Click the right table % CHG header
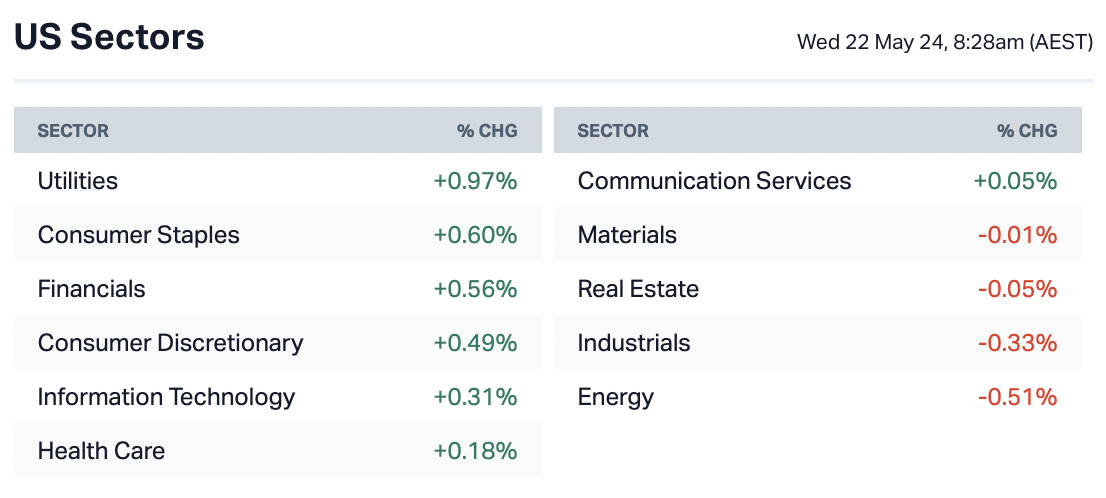 pyautogui.click(x=1027, y=131)
